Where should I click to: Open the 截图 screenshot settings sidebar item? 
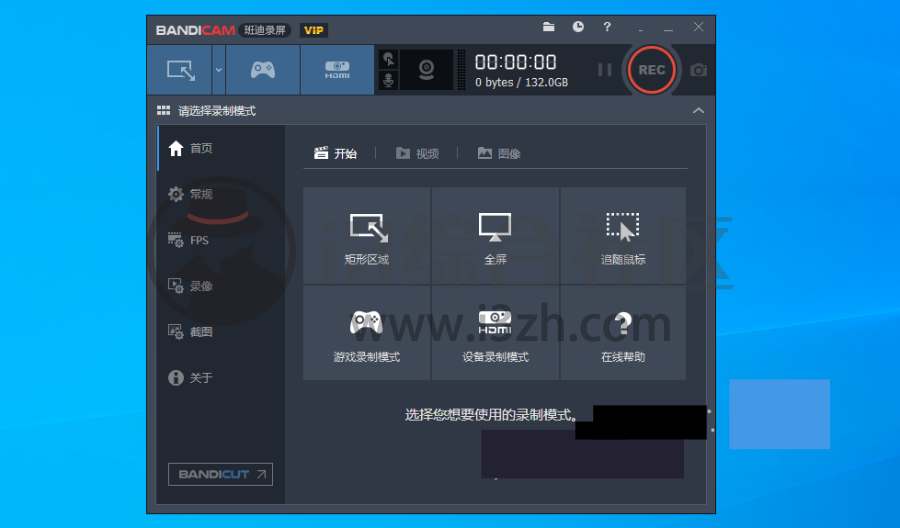point(221,332)
